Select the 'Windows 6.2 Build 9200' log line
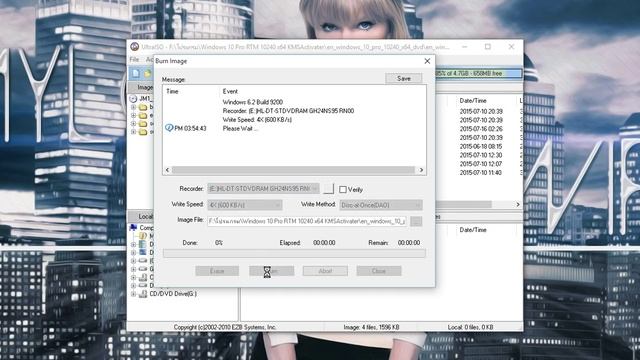Image resolution: width=640 pixels, height=360 pixels. pyautogui.click(x=253, y=102)
